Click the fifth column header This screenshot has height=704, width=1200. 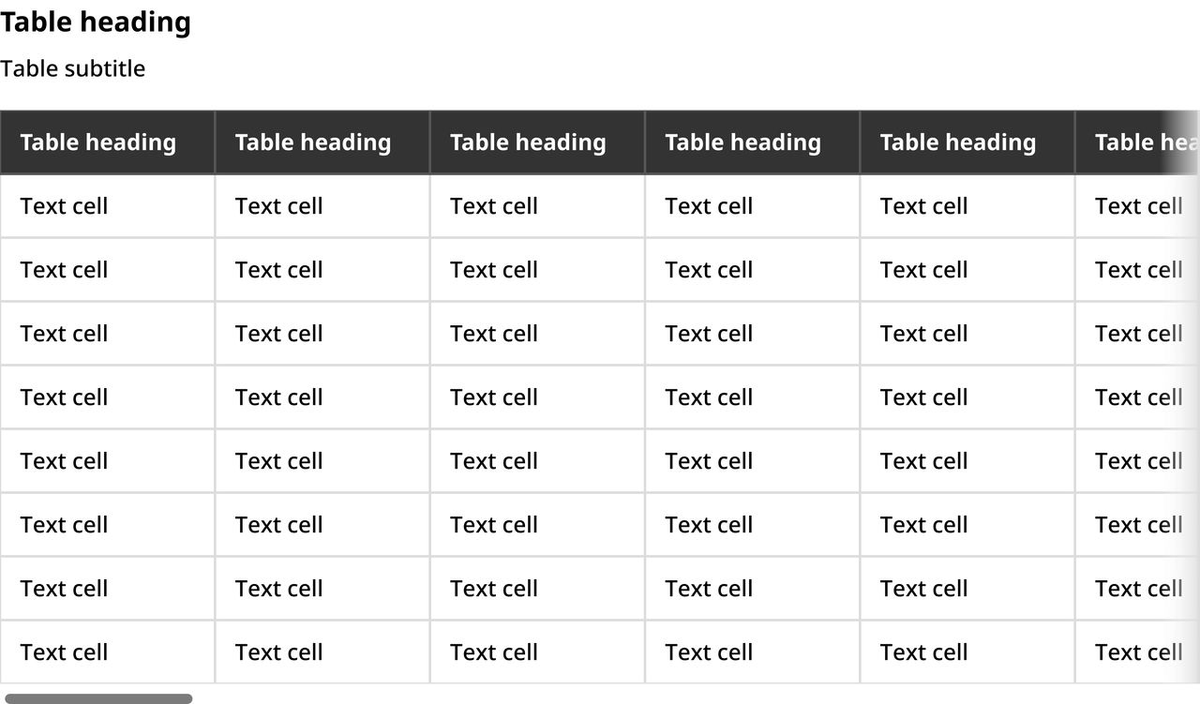pos(957,142)
